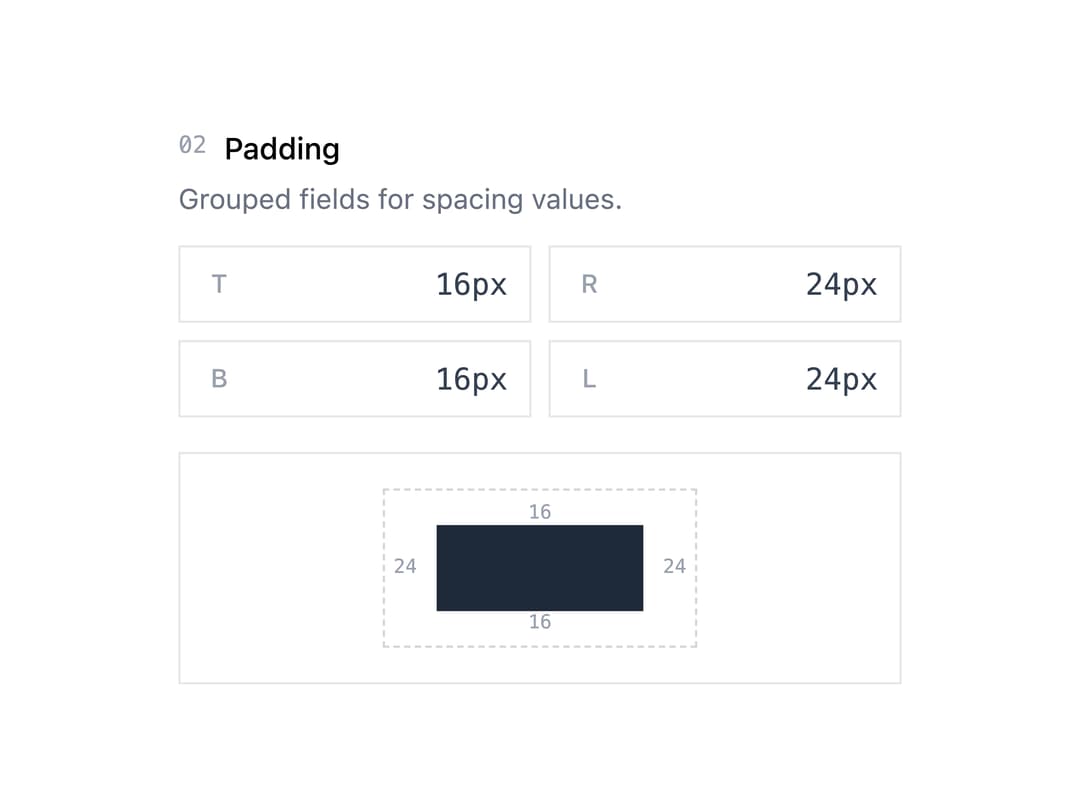Click the R label in the padding group

tap(589, 284)
